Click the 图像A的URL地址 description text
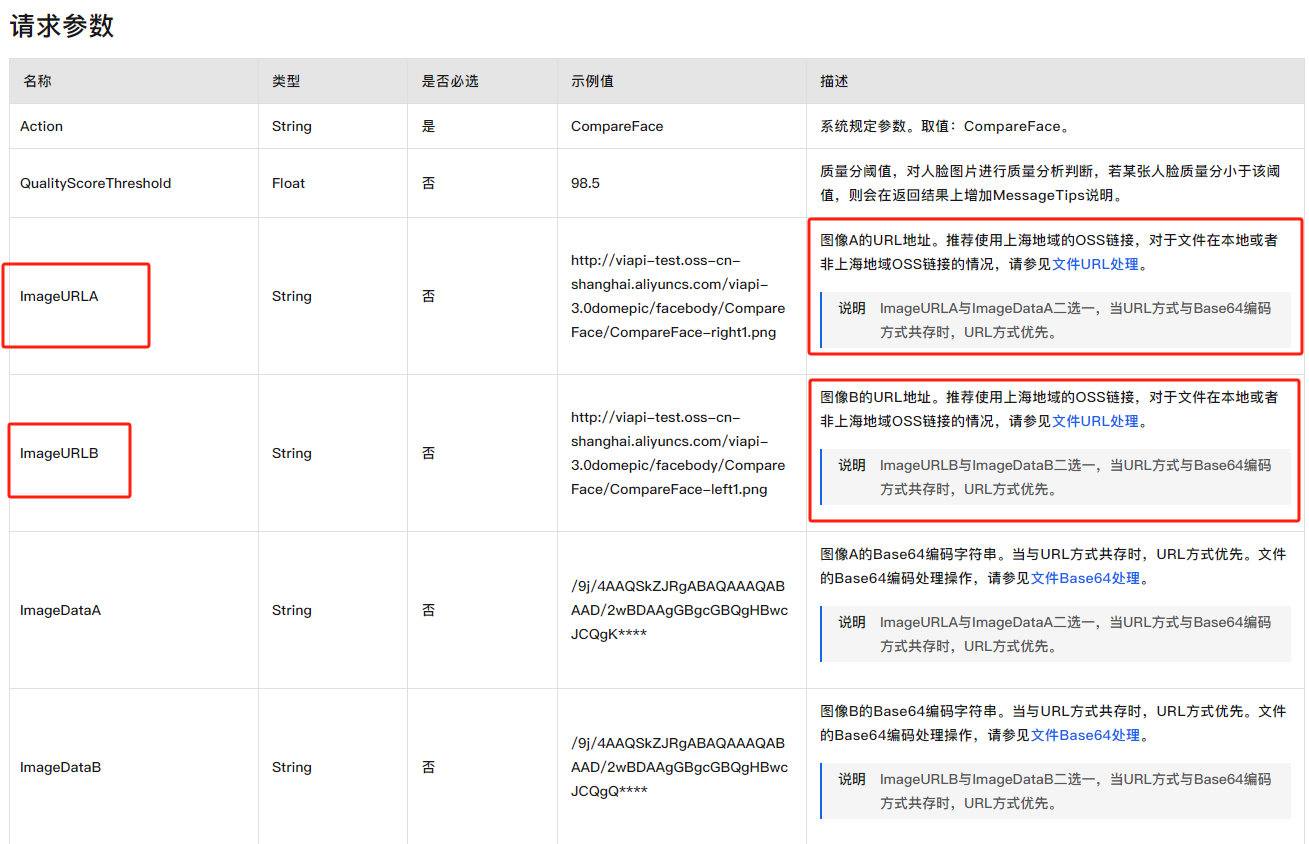The height and width of the screenshot is (844, 1309). coord(1049,253)
